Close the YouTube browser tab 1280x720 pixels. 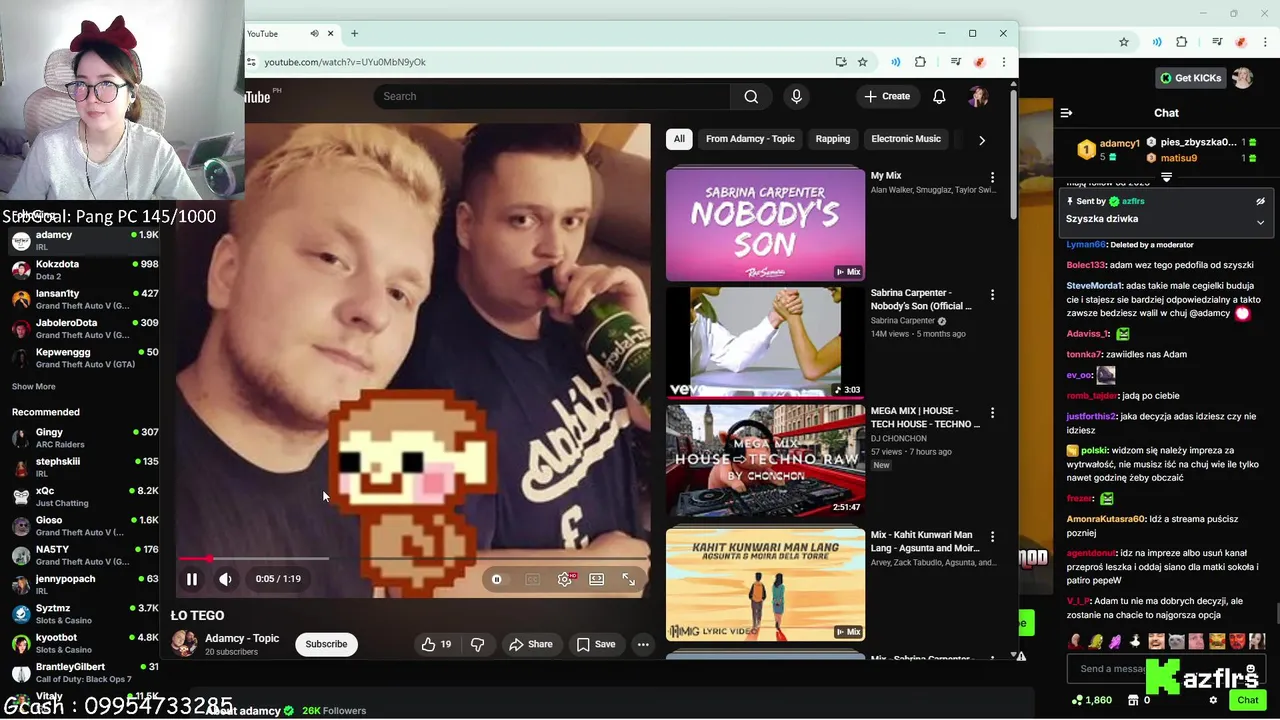(330, 33)
